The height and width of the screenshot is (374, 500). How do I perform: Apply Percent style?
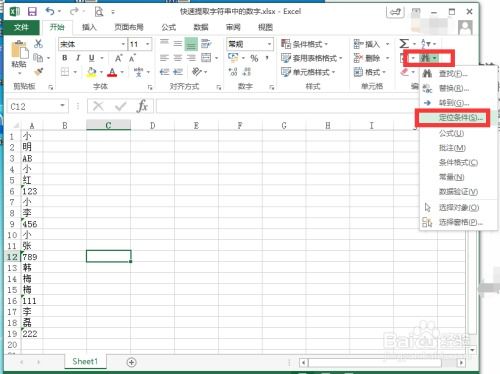254,58
